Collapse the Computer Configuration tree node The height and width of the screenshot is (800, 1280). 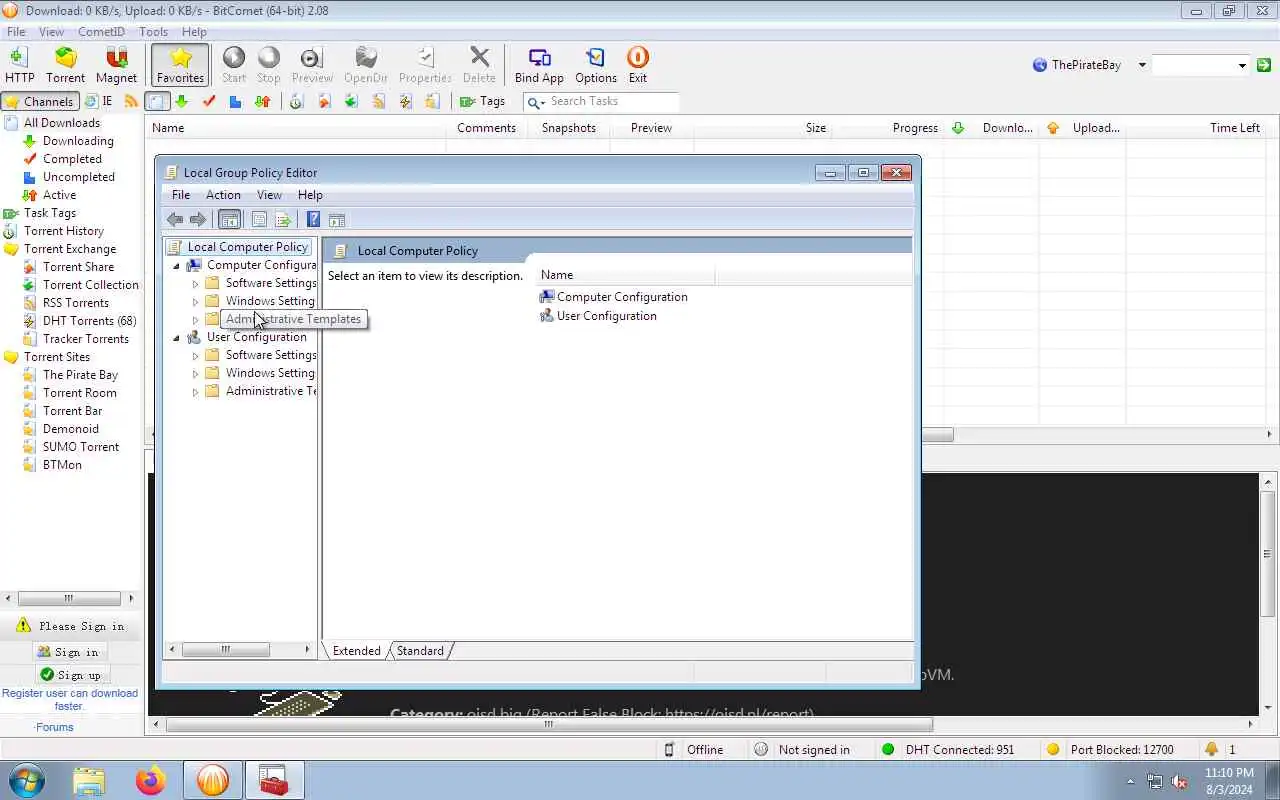coord(177,266)
